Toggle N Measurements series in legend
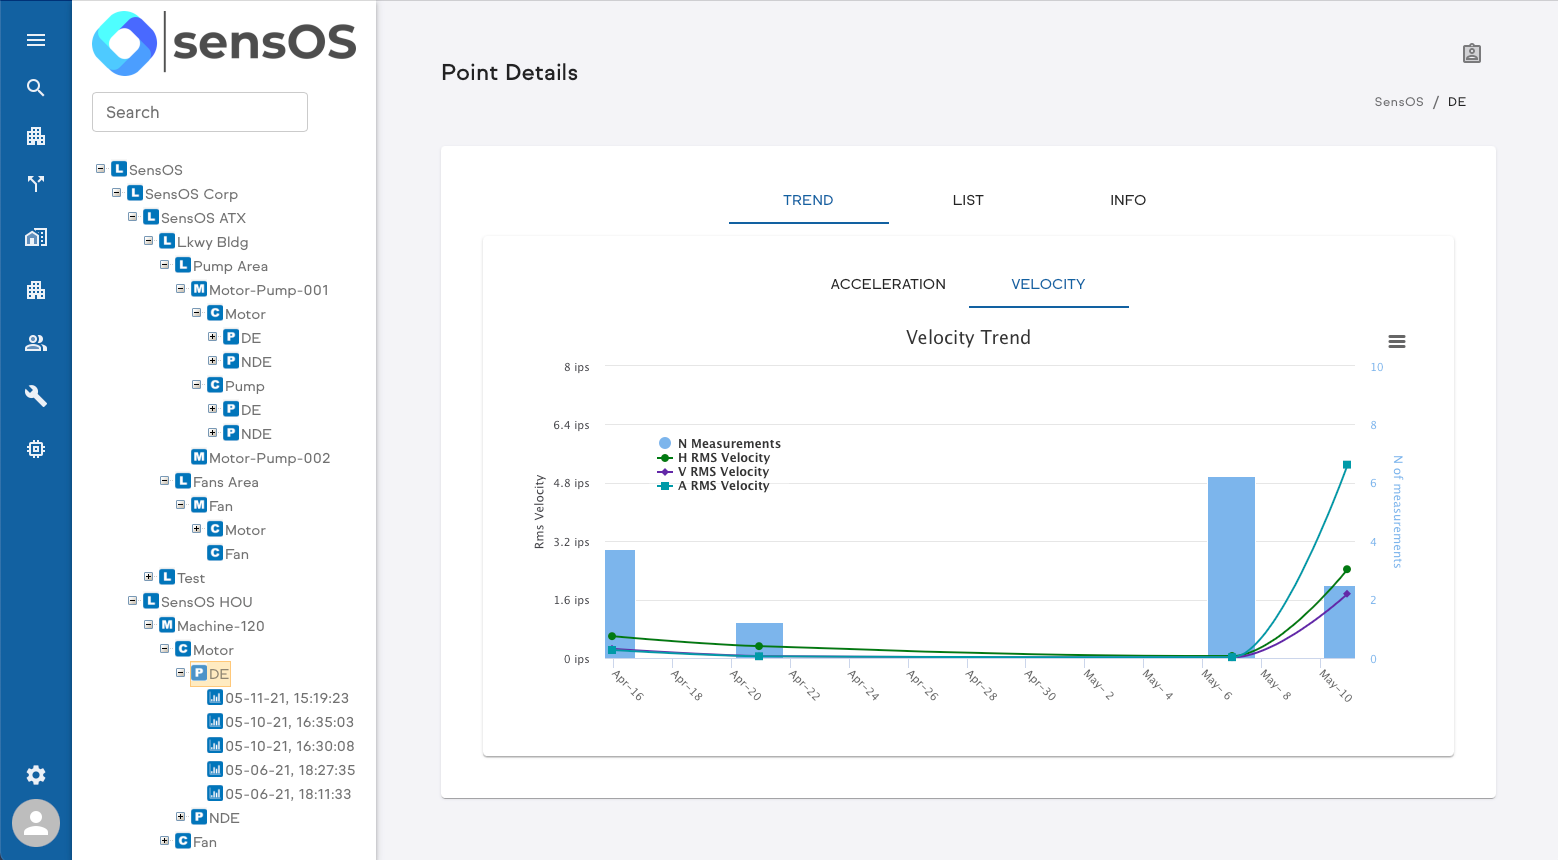The image size is (1558, 860). 720,444
